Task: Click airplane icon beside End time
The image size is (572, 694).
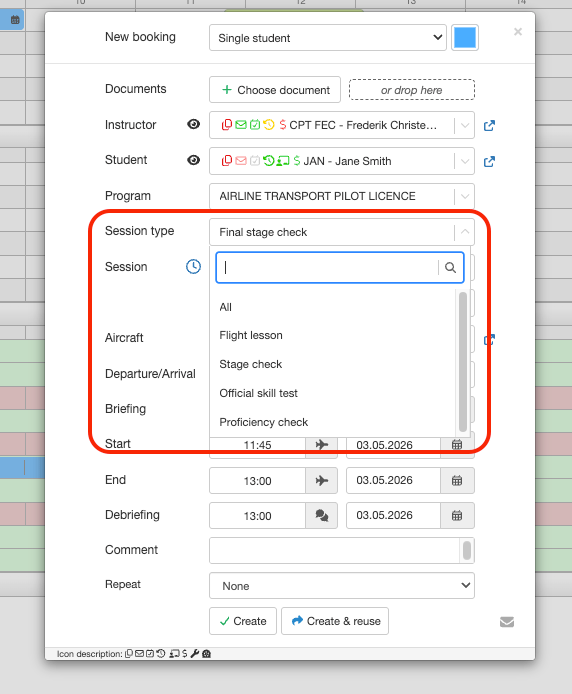Action: point(321,480)
